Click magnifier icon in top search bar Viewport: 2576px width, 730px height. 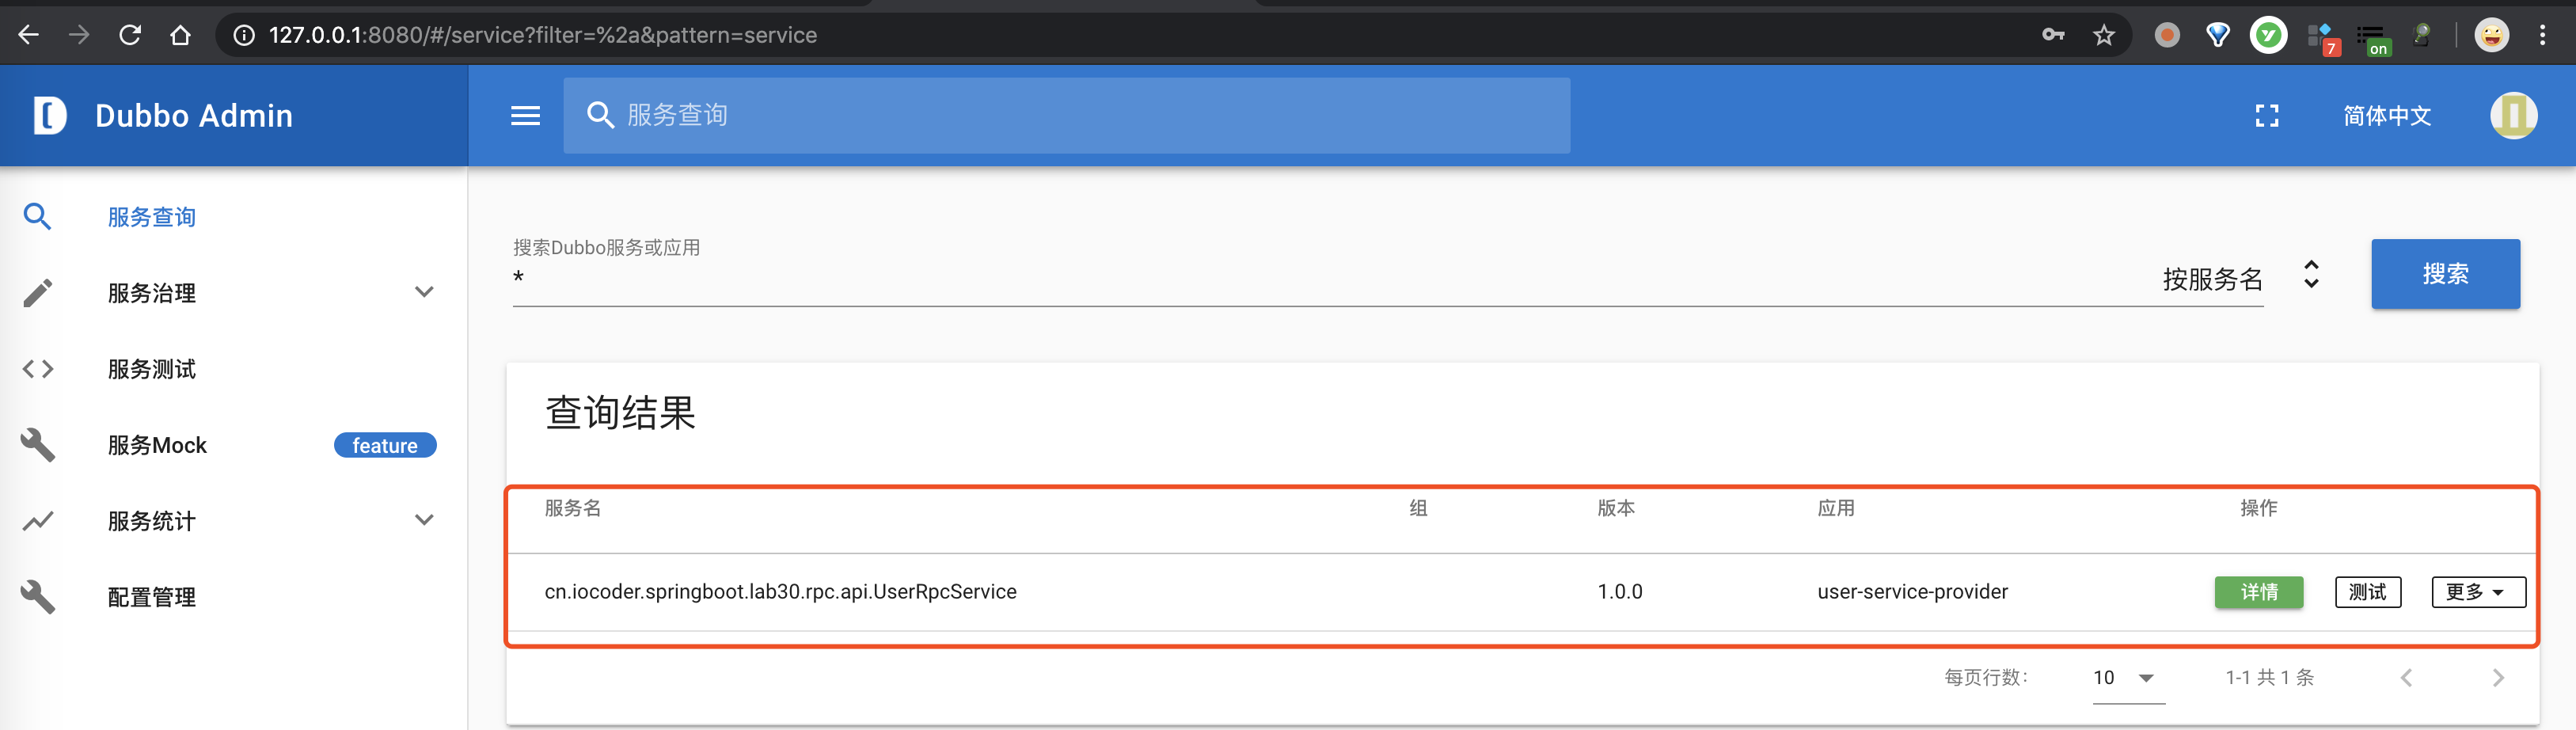pyautogui.click(x=600, y=116)
